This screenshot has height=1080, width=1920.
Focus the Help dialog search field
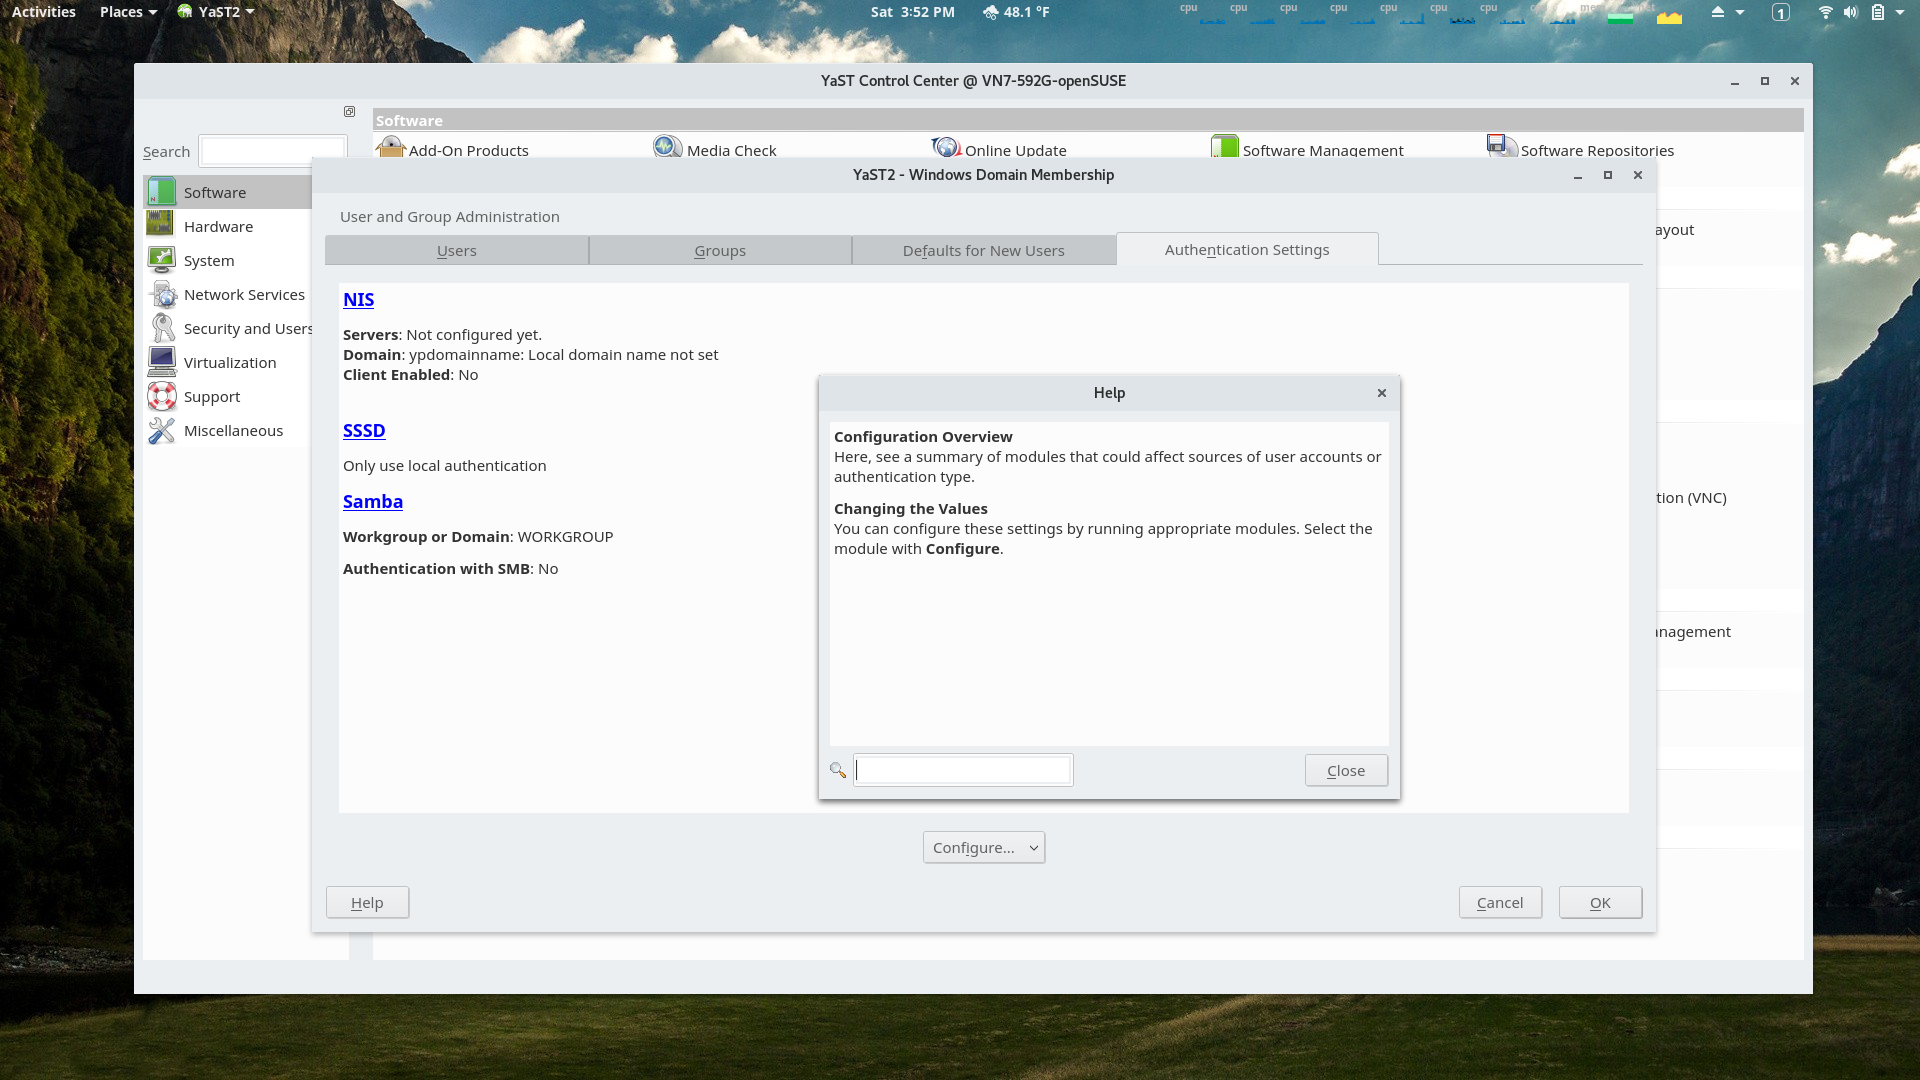point(963,770)
